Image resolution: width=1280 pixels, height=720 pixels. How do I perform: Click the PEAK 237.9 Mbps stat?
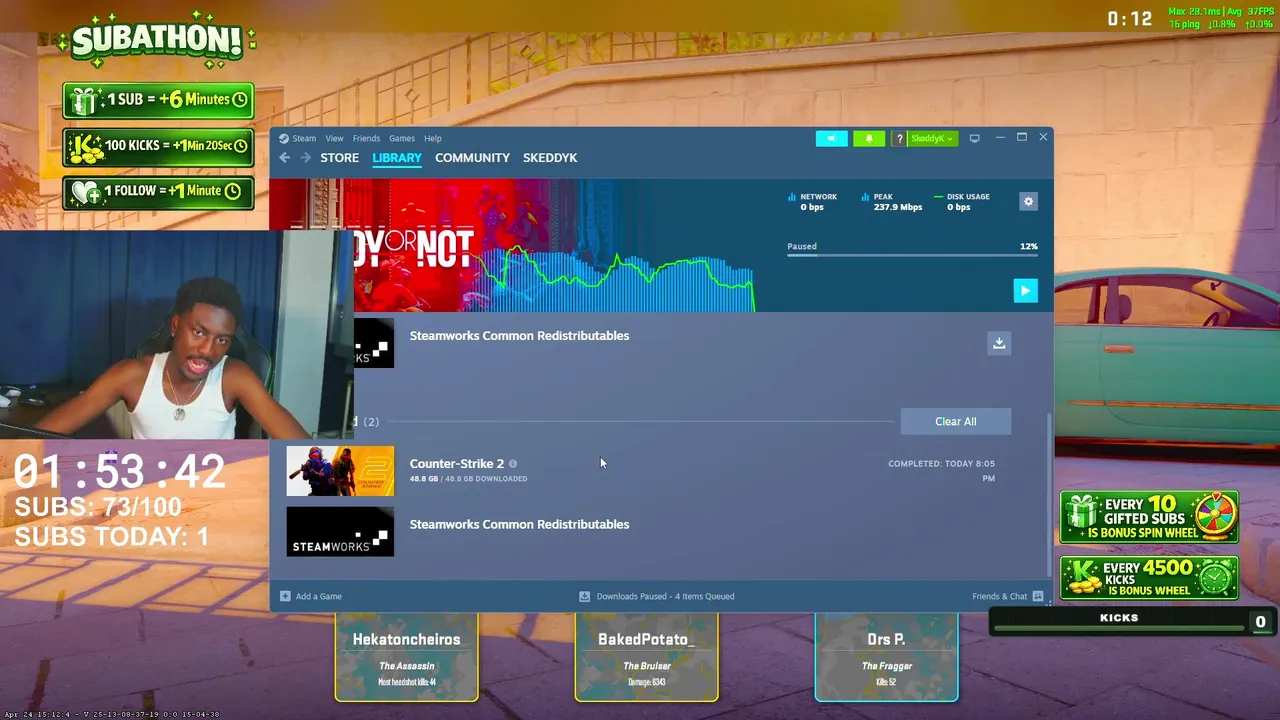pos(891,202)
